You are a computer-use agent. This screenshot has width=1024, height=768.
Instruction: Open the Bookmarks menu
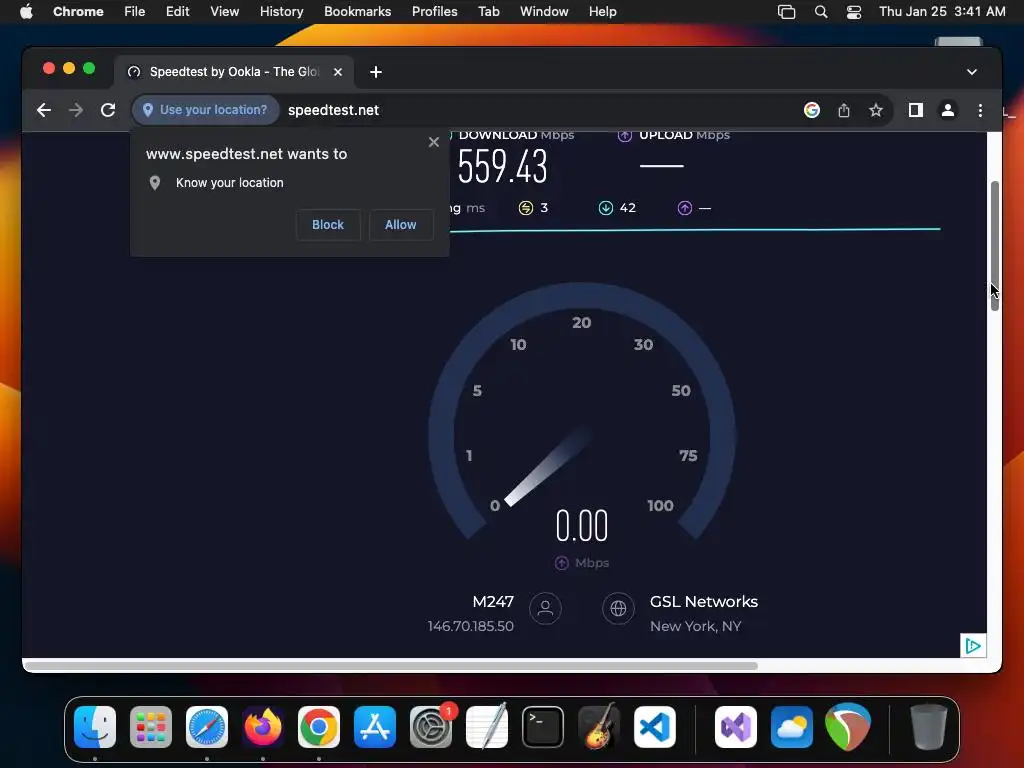(357, 12)
